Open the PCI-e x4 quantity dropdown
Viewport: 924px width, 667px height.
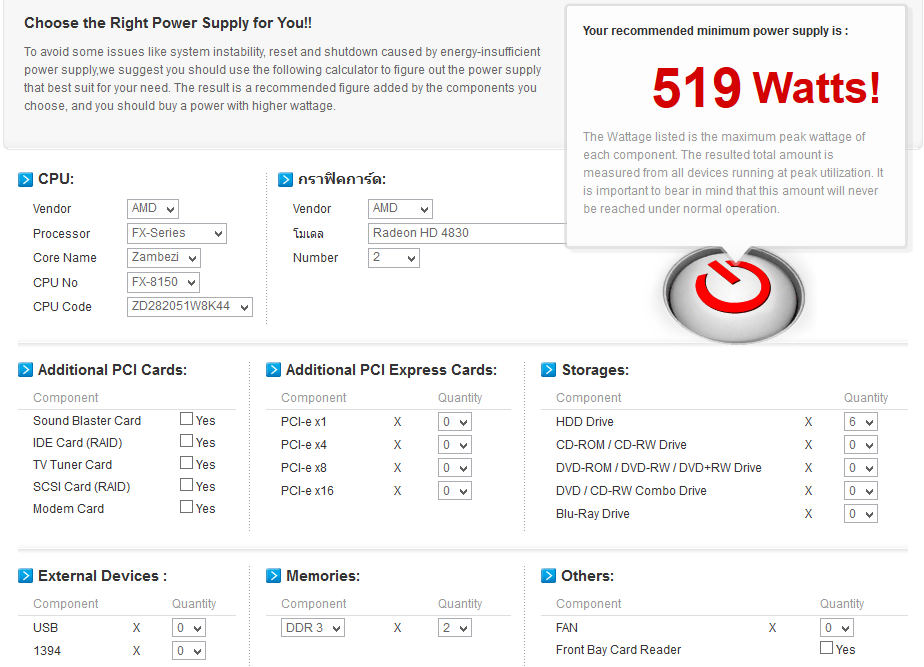pyautogui.click(x=454, y=445)
